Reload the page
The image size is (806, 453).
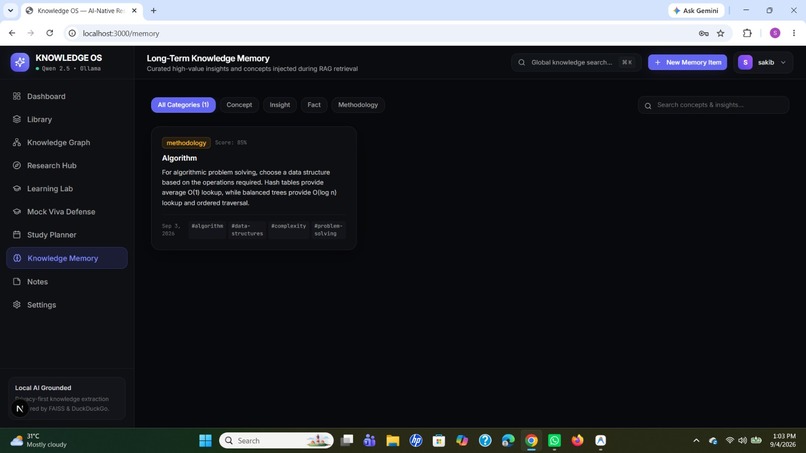[x=50, y=33]
